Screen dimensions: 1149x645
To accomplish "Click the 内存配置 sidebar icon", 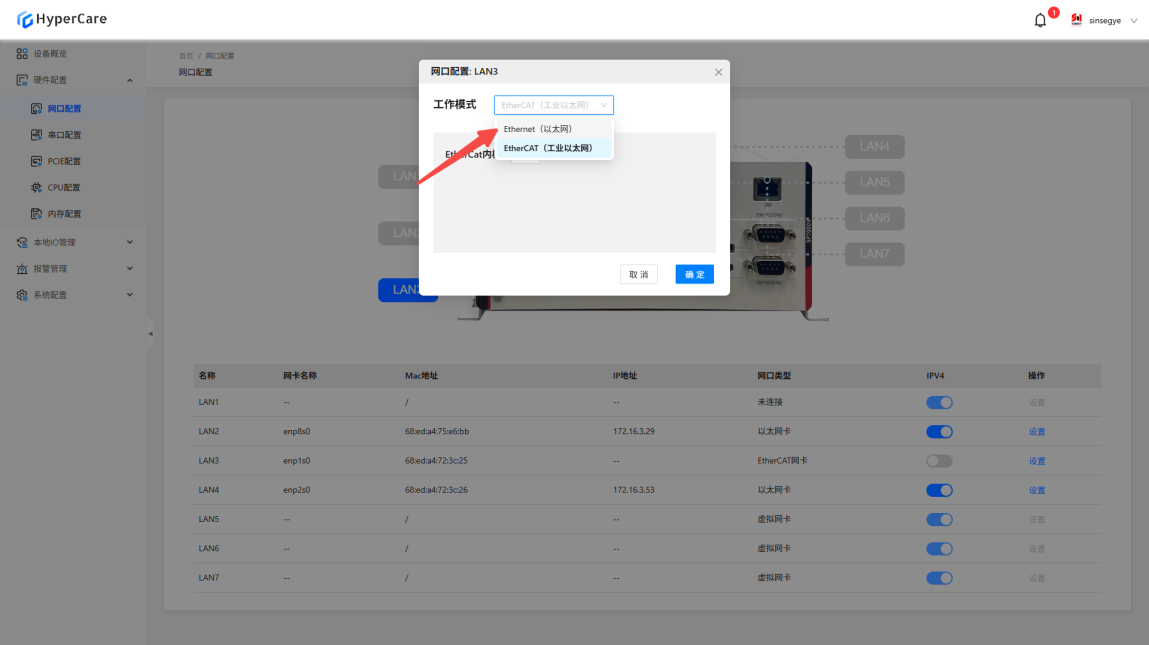I will (x=37, y=214).
